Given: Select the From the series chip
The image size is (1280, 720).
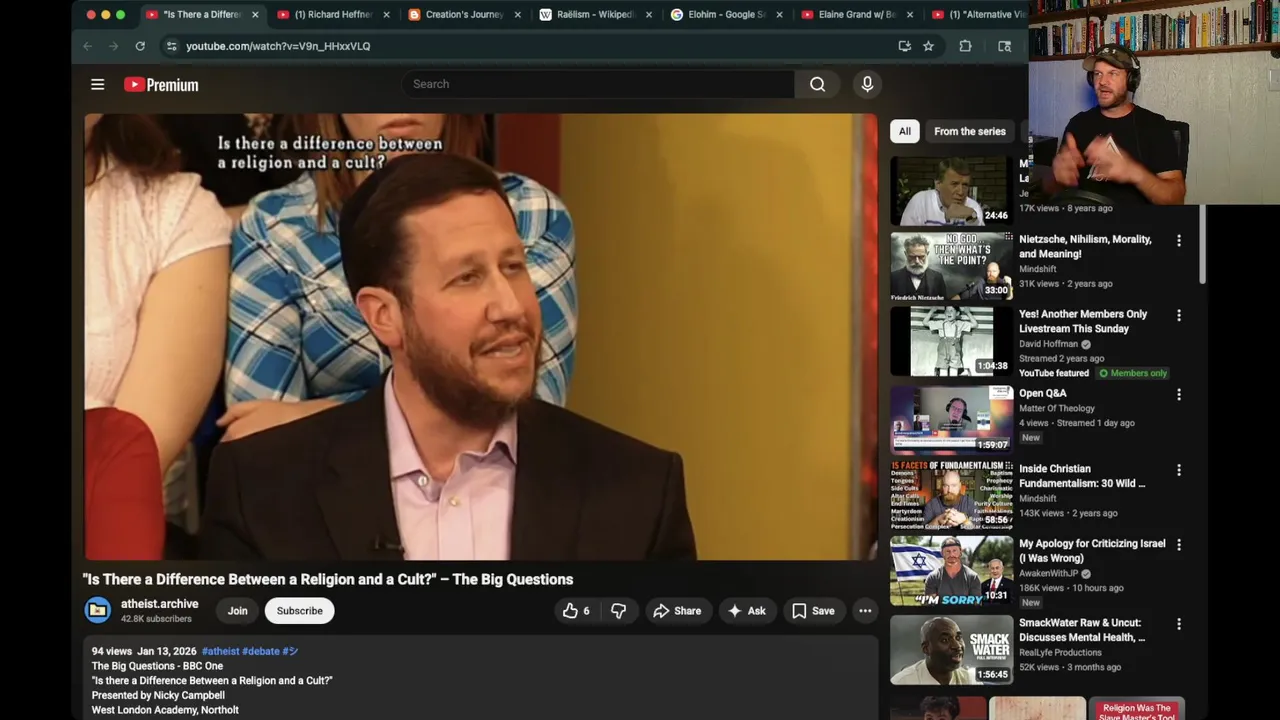Looking at the screenshot, I should click(969, 131).
